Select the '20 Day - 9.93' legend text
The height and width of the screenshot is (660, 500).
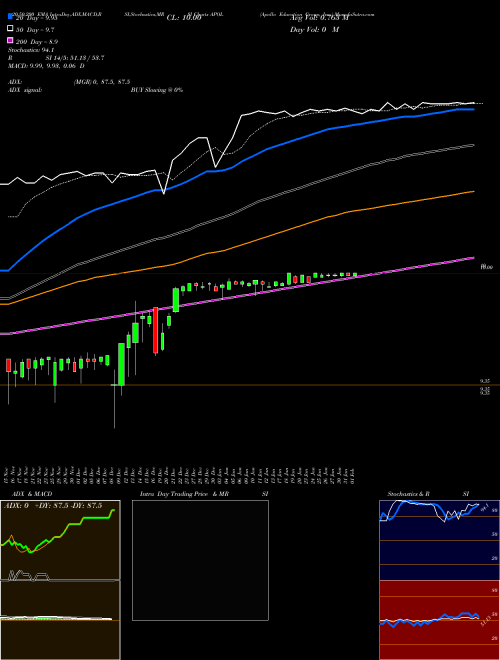click(x=36, y=18)
